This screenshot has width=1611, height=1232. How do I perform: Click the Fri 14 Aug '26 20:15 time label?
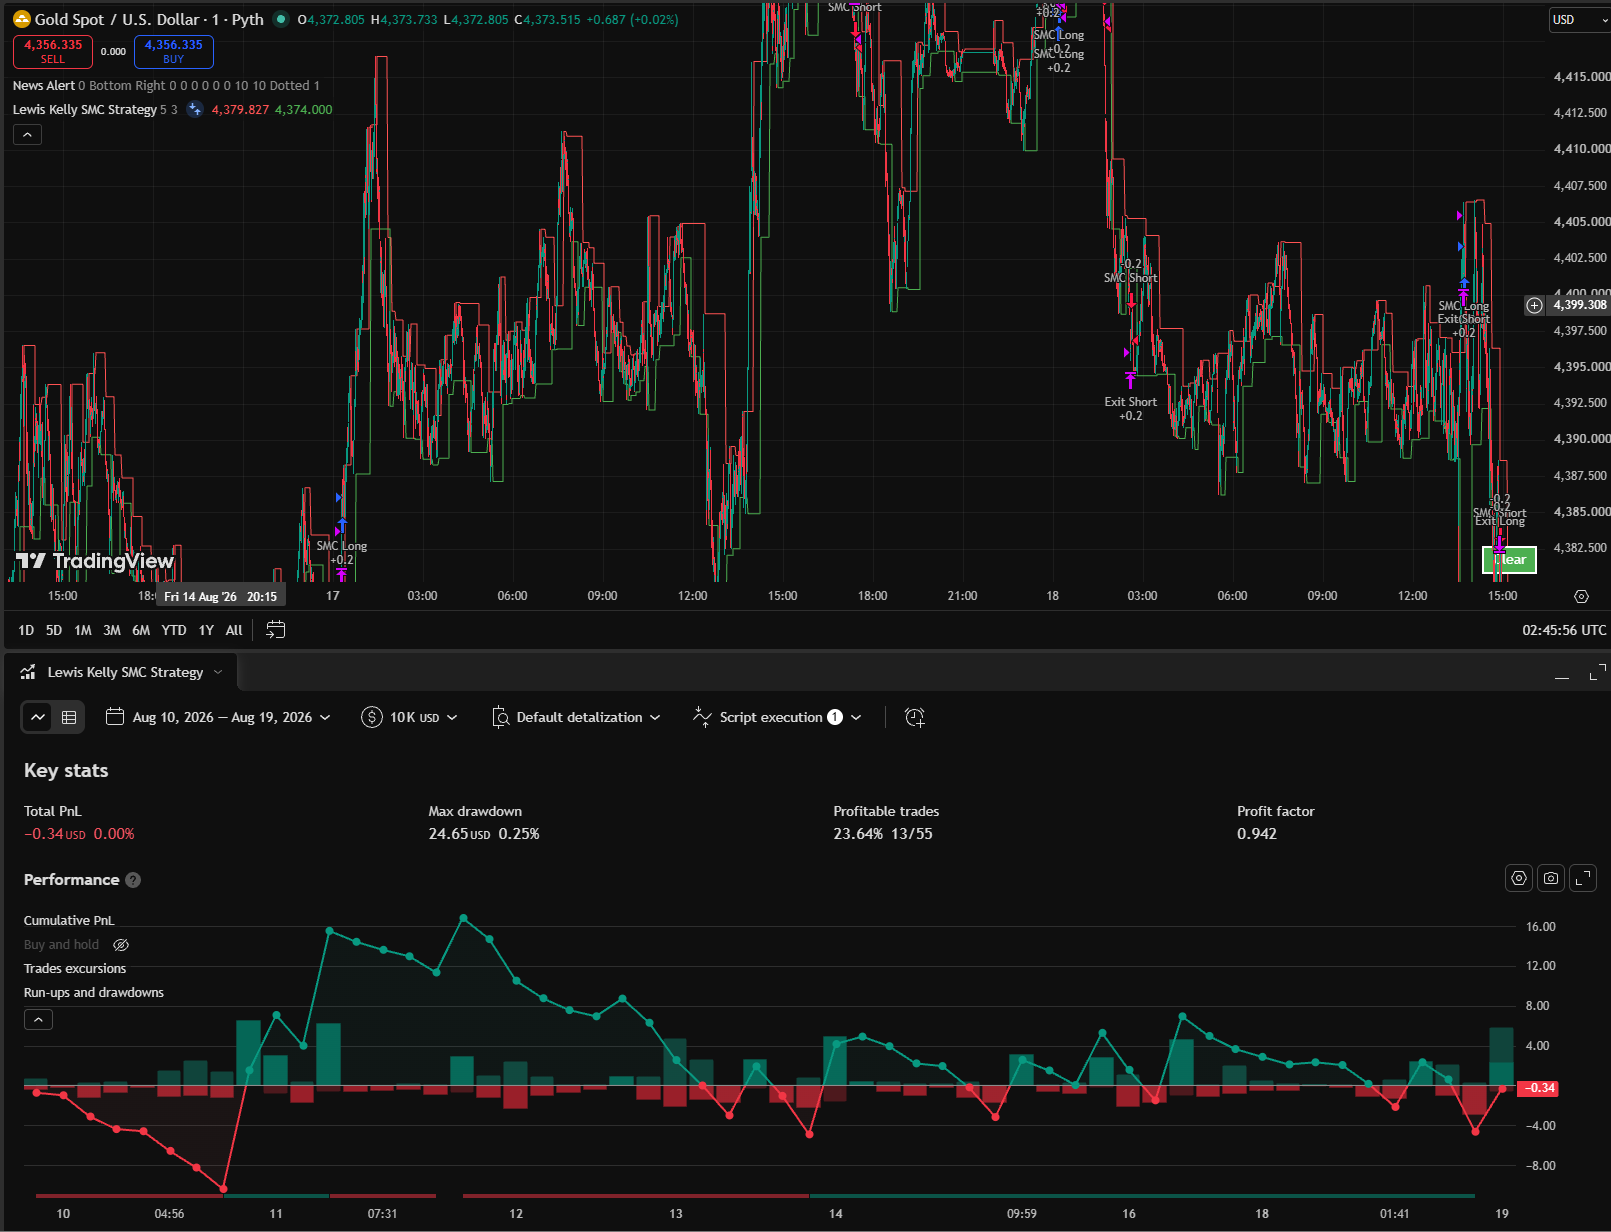pyautogui.click(x=221, y=596)
